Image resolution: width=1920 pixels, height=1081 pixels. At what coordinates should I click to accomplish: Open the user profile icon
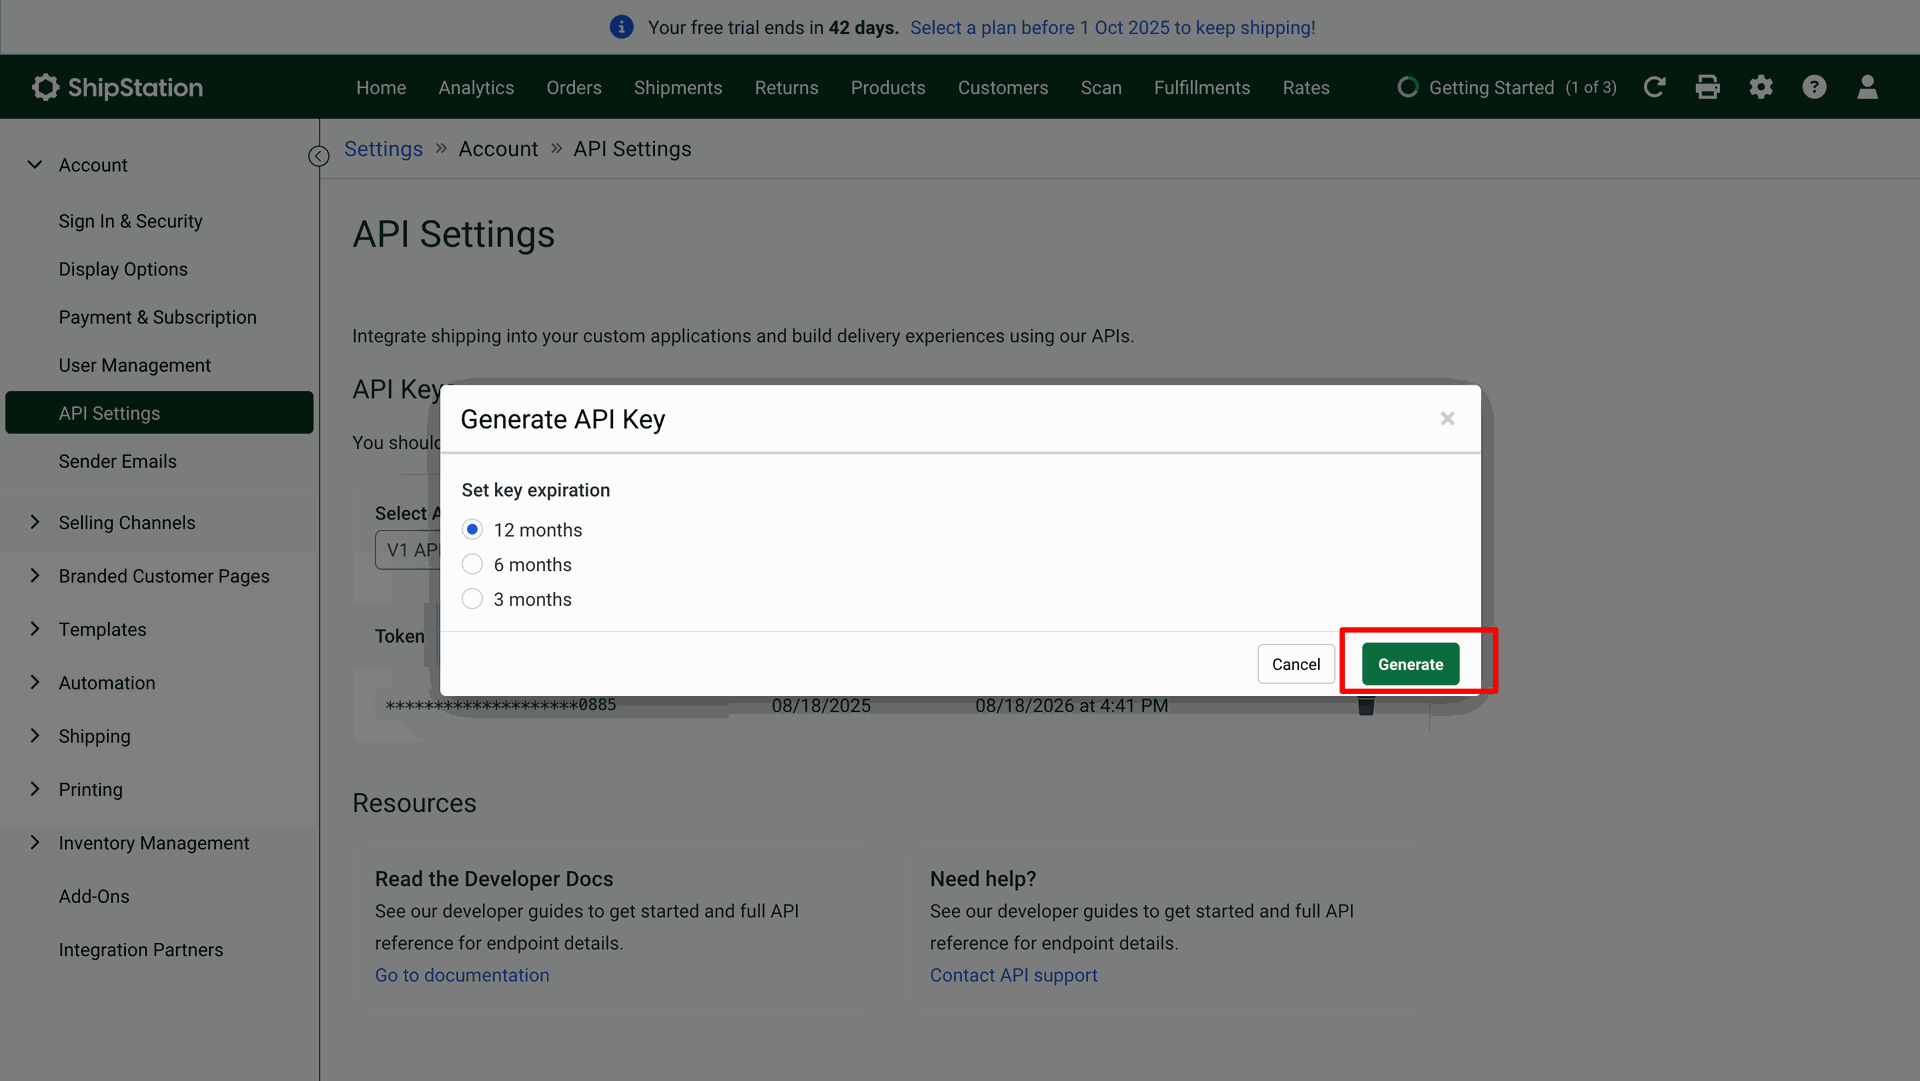(x=1867, y=87)
